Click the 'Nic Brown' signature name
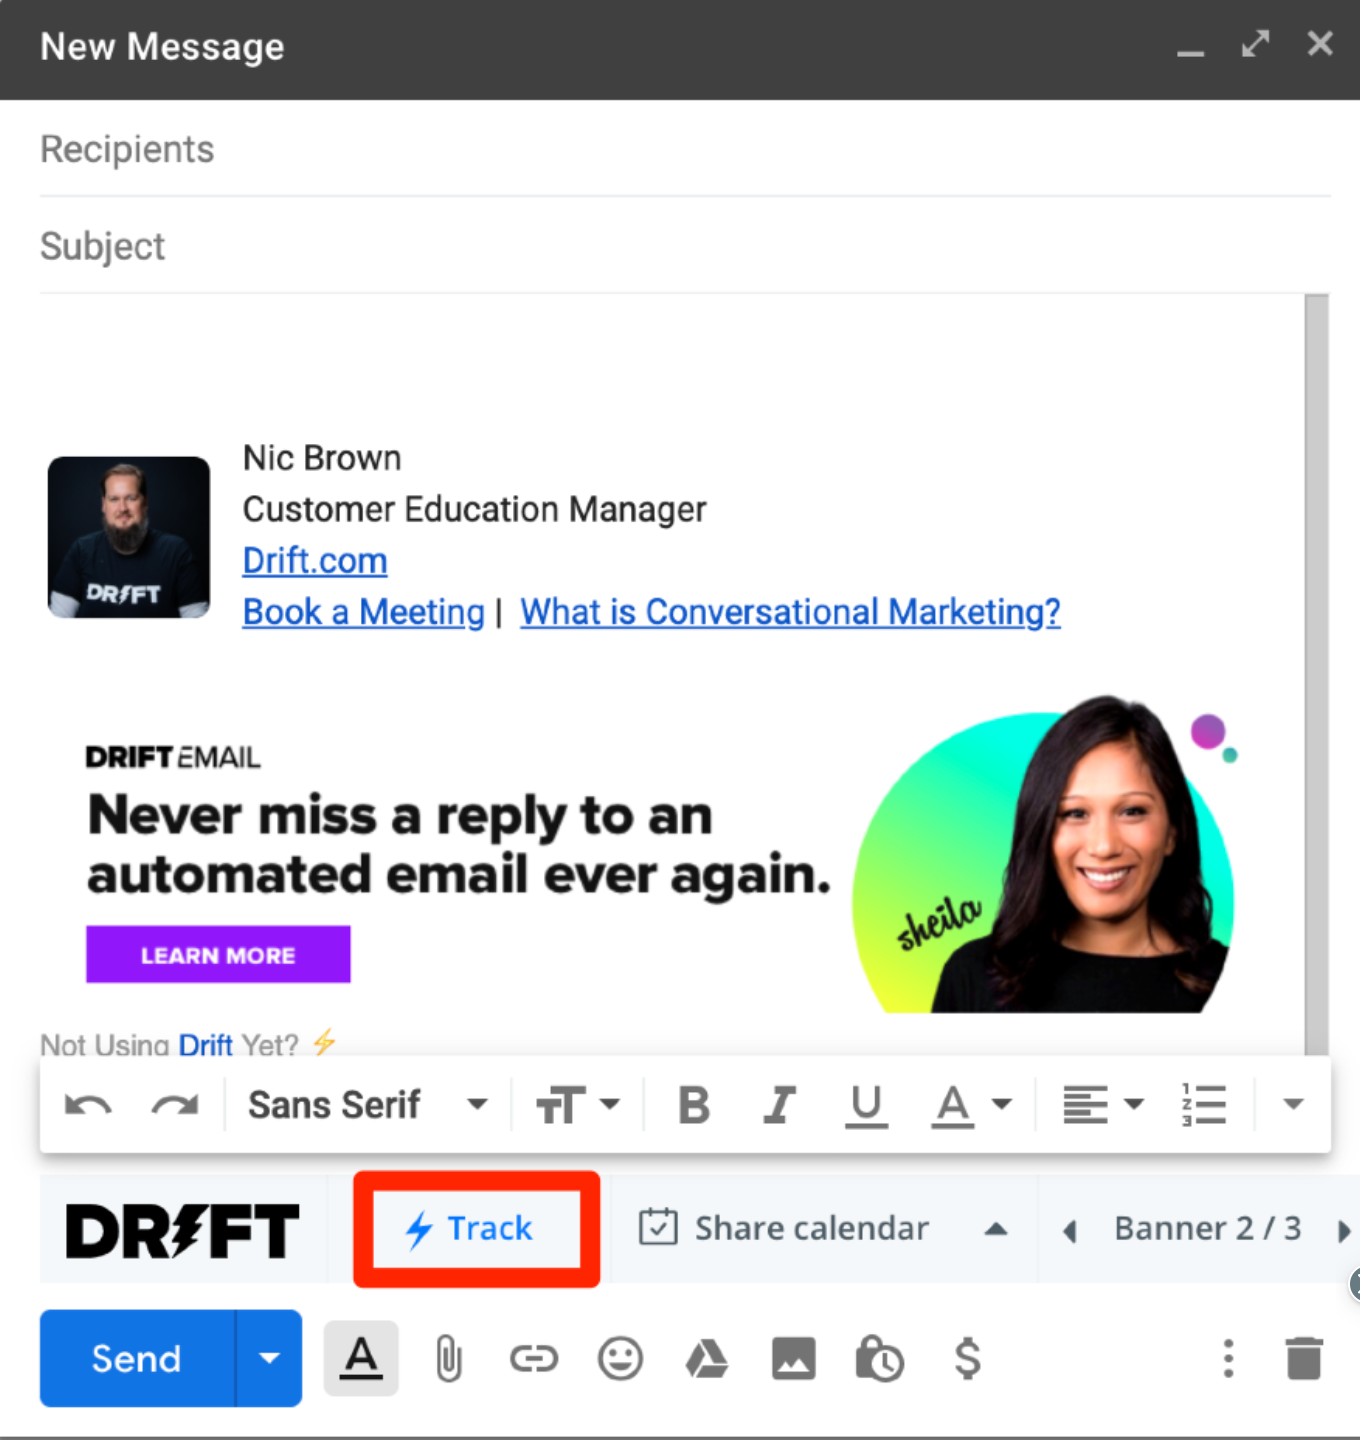Screen dimensions: 1360x1440 click(x=322, y=458)
